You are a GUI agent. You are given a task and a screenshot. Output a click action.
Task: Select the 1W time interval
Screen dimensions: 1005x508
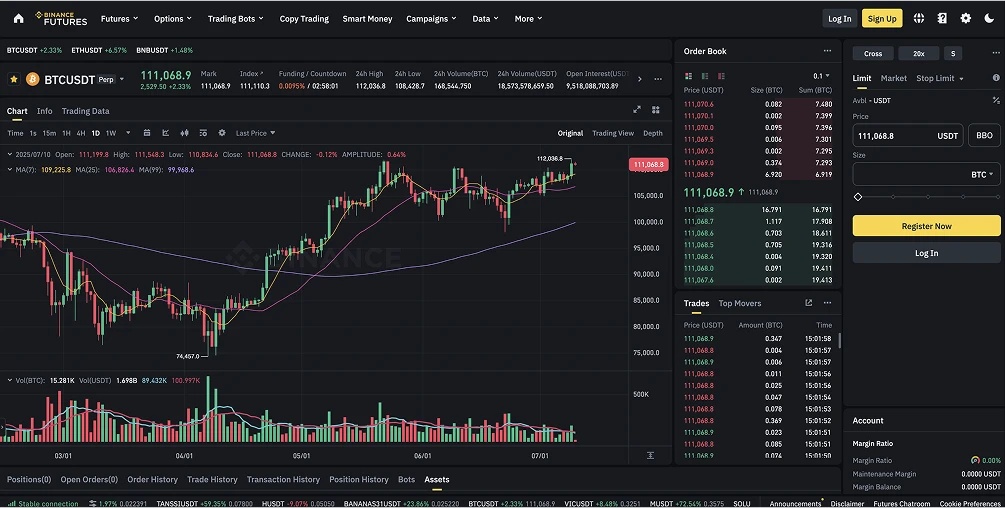[x=111, y=133]
